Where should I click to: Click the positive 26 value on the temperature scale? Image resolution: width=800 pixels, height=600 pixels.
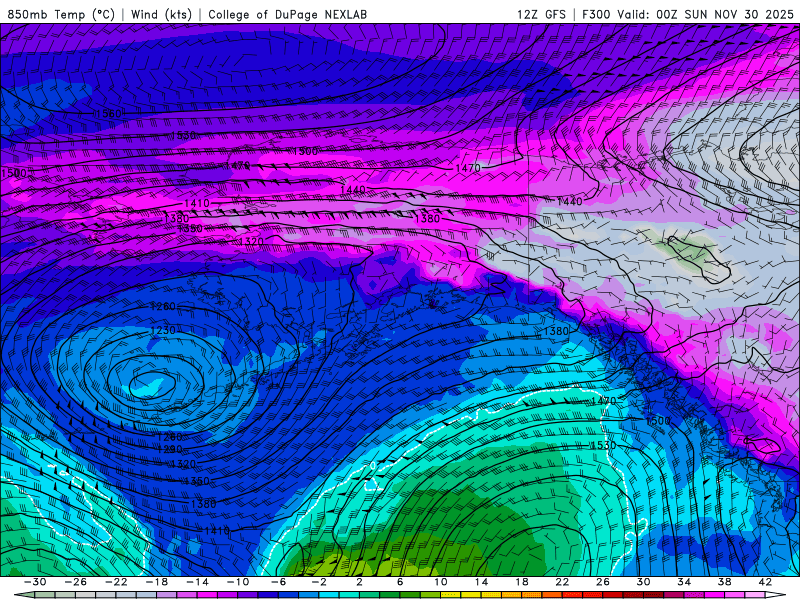point(603,582)
